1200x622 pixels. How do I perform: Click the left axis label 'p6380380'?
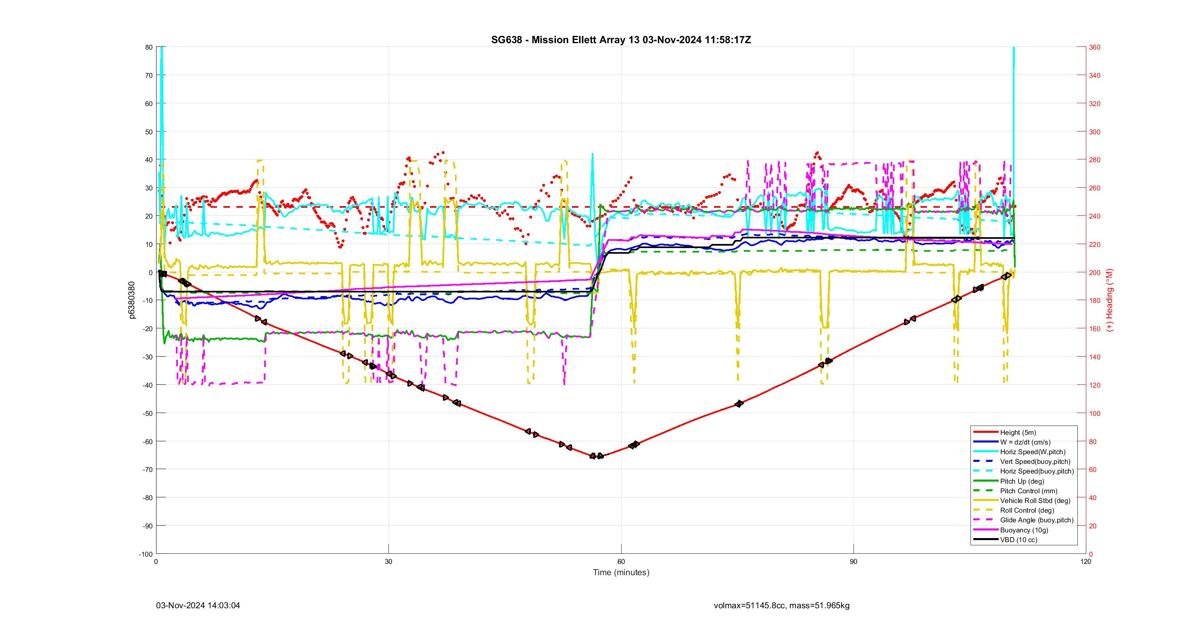(x=130, y=300)
